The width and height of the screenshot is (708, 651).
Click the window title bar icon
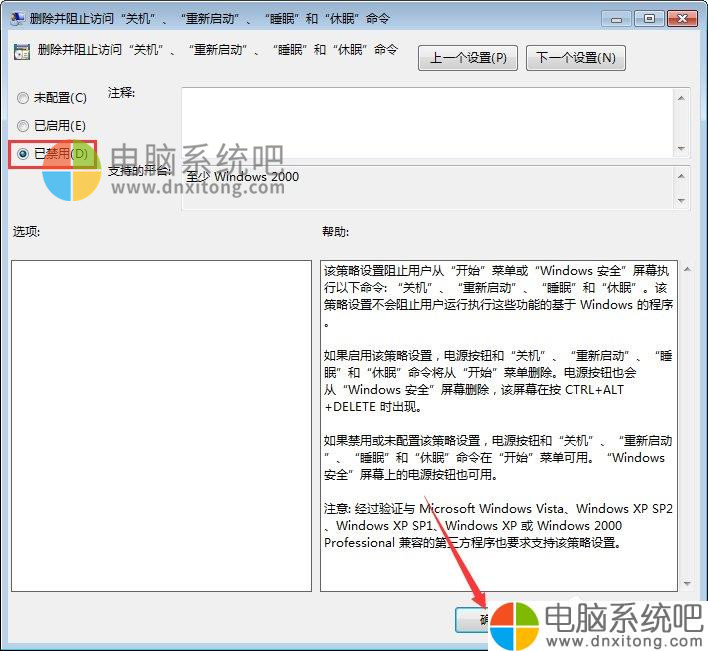pyautogui.click(x=18, y=18)
